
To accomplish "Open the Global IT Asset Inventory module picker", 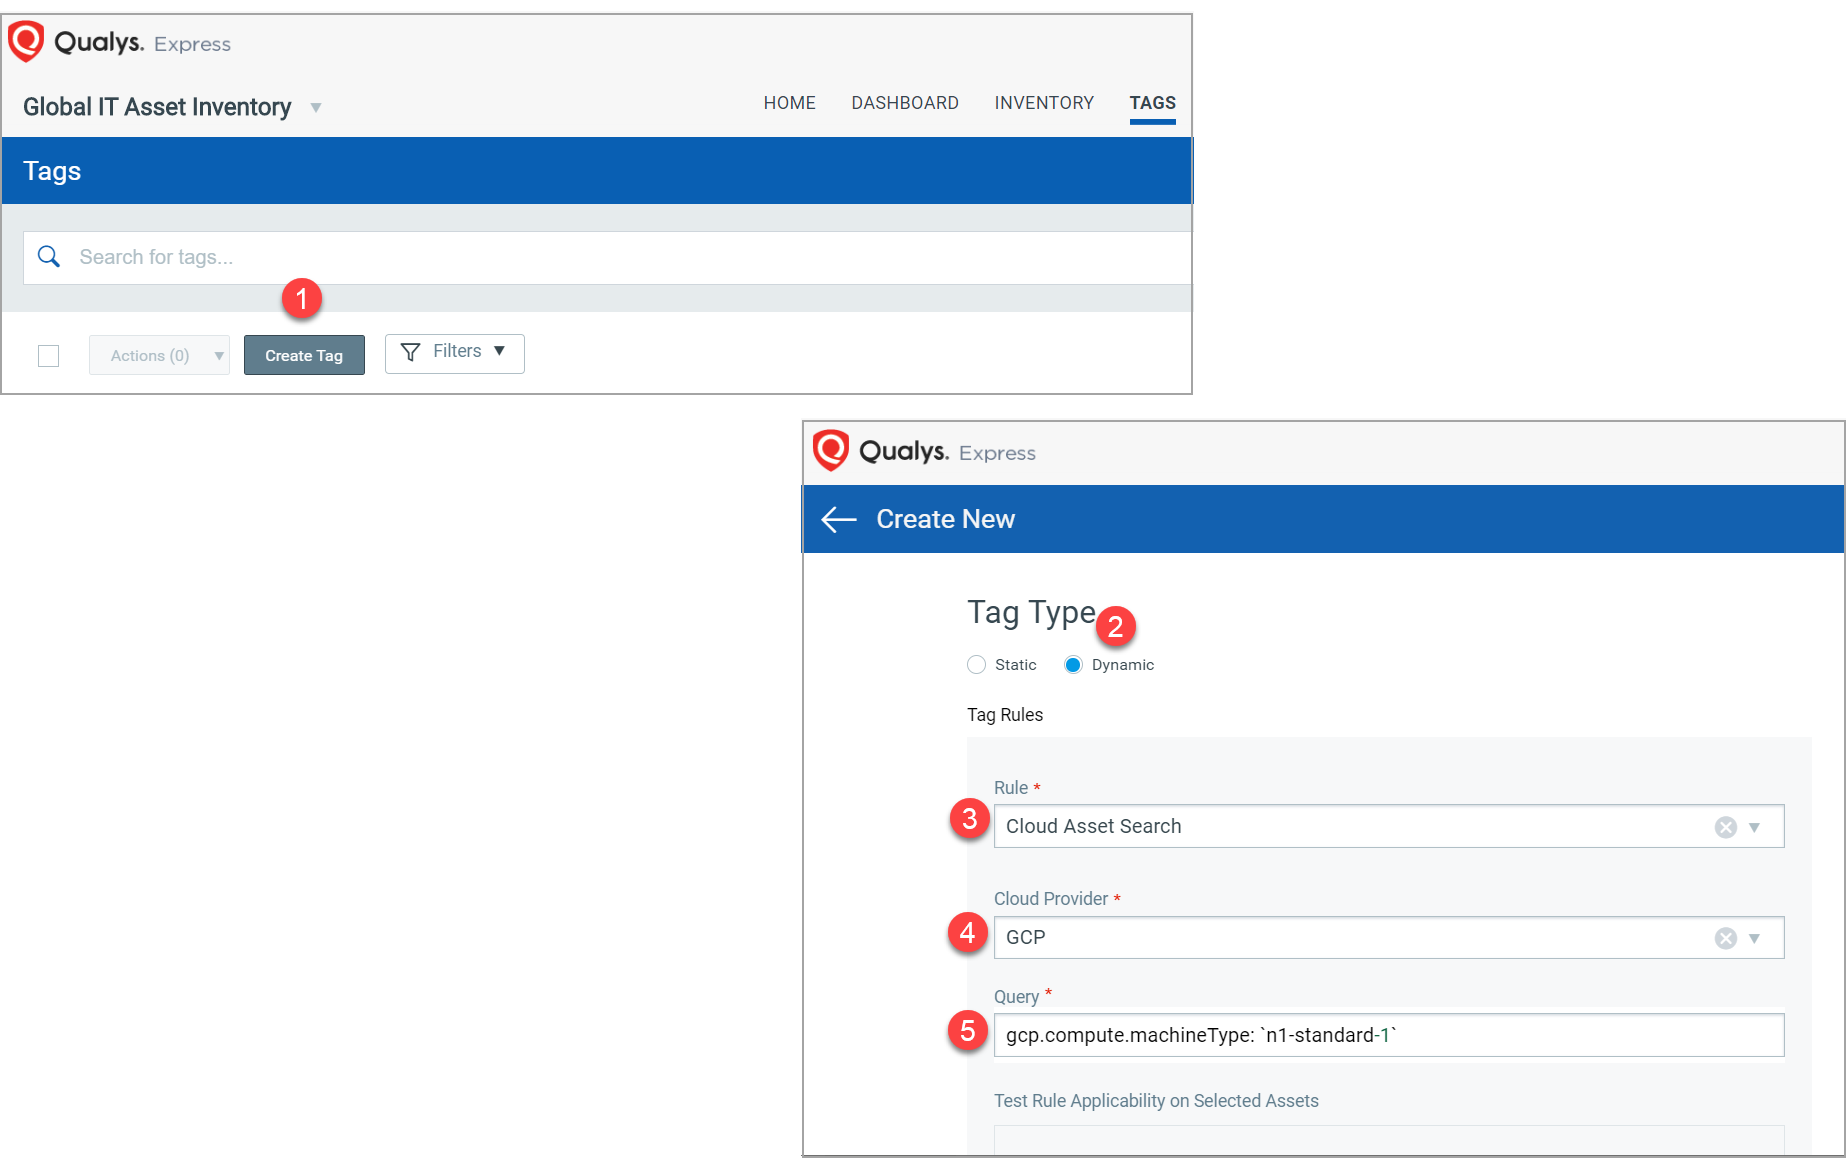I will point(315,108).
